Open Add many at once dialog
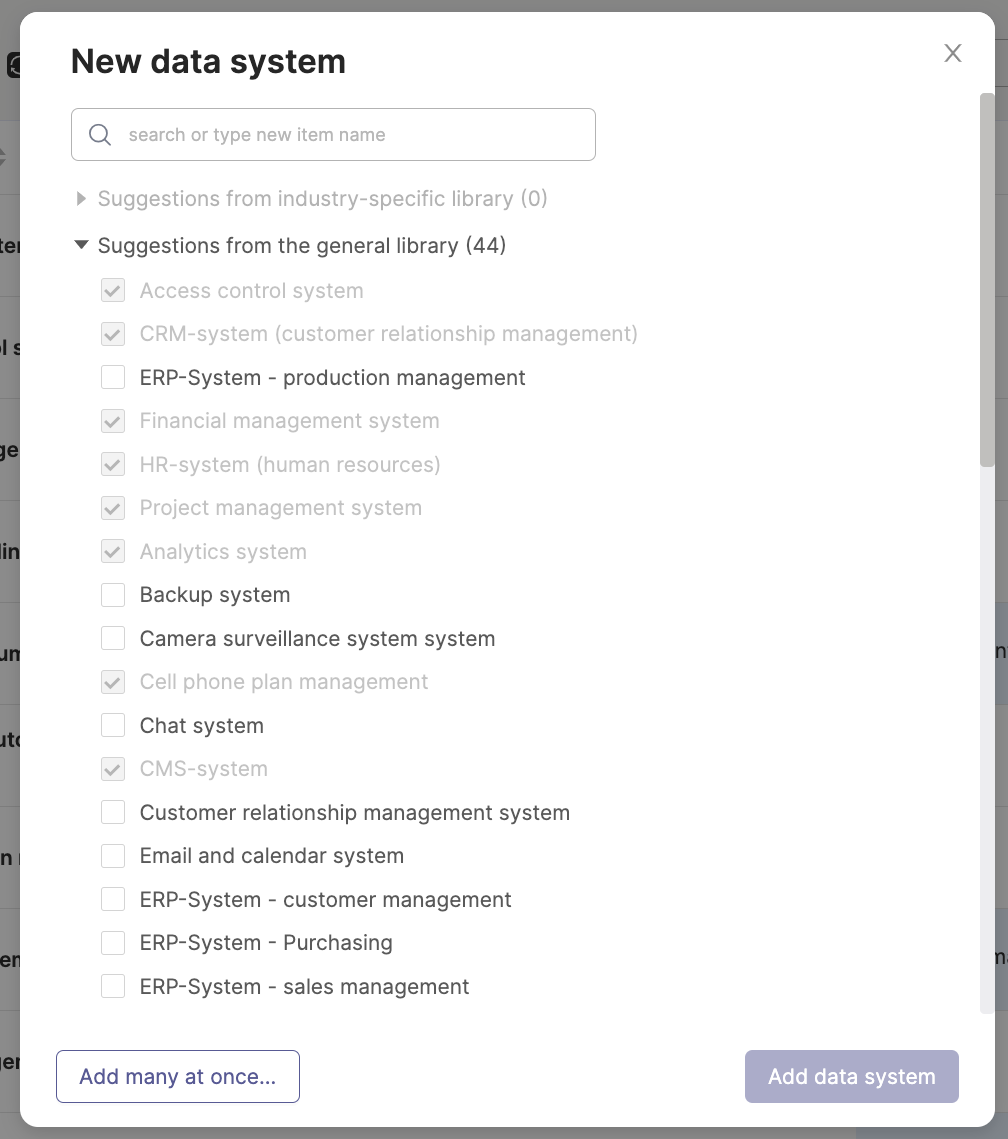Image resolution: width=1008 pixels, height=1139 pixels. click(x=178, y=1077)
